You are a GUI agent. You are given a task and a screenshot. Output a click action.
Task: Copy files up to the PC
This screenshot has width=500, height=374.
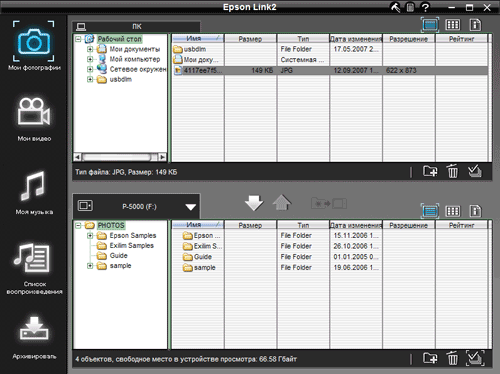[282, 203]
